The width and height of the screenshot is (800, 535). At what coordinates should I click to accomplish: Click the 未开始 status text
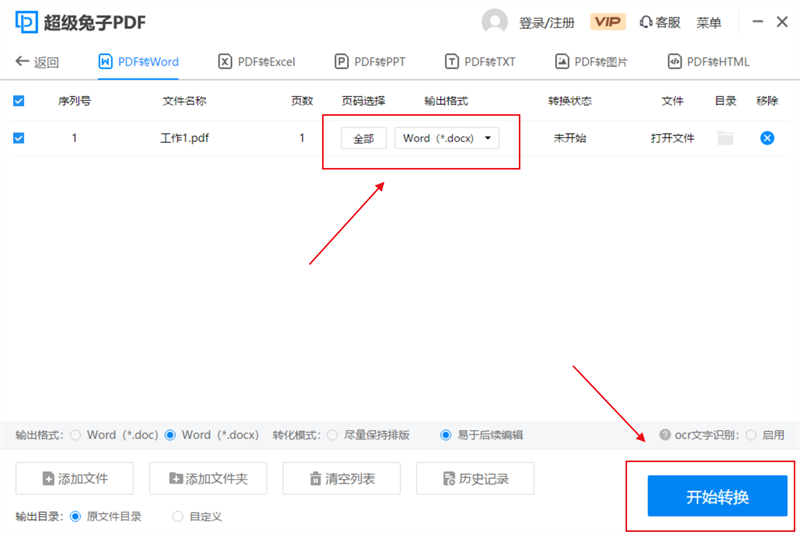coord(570,138)
